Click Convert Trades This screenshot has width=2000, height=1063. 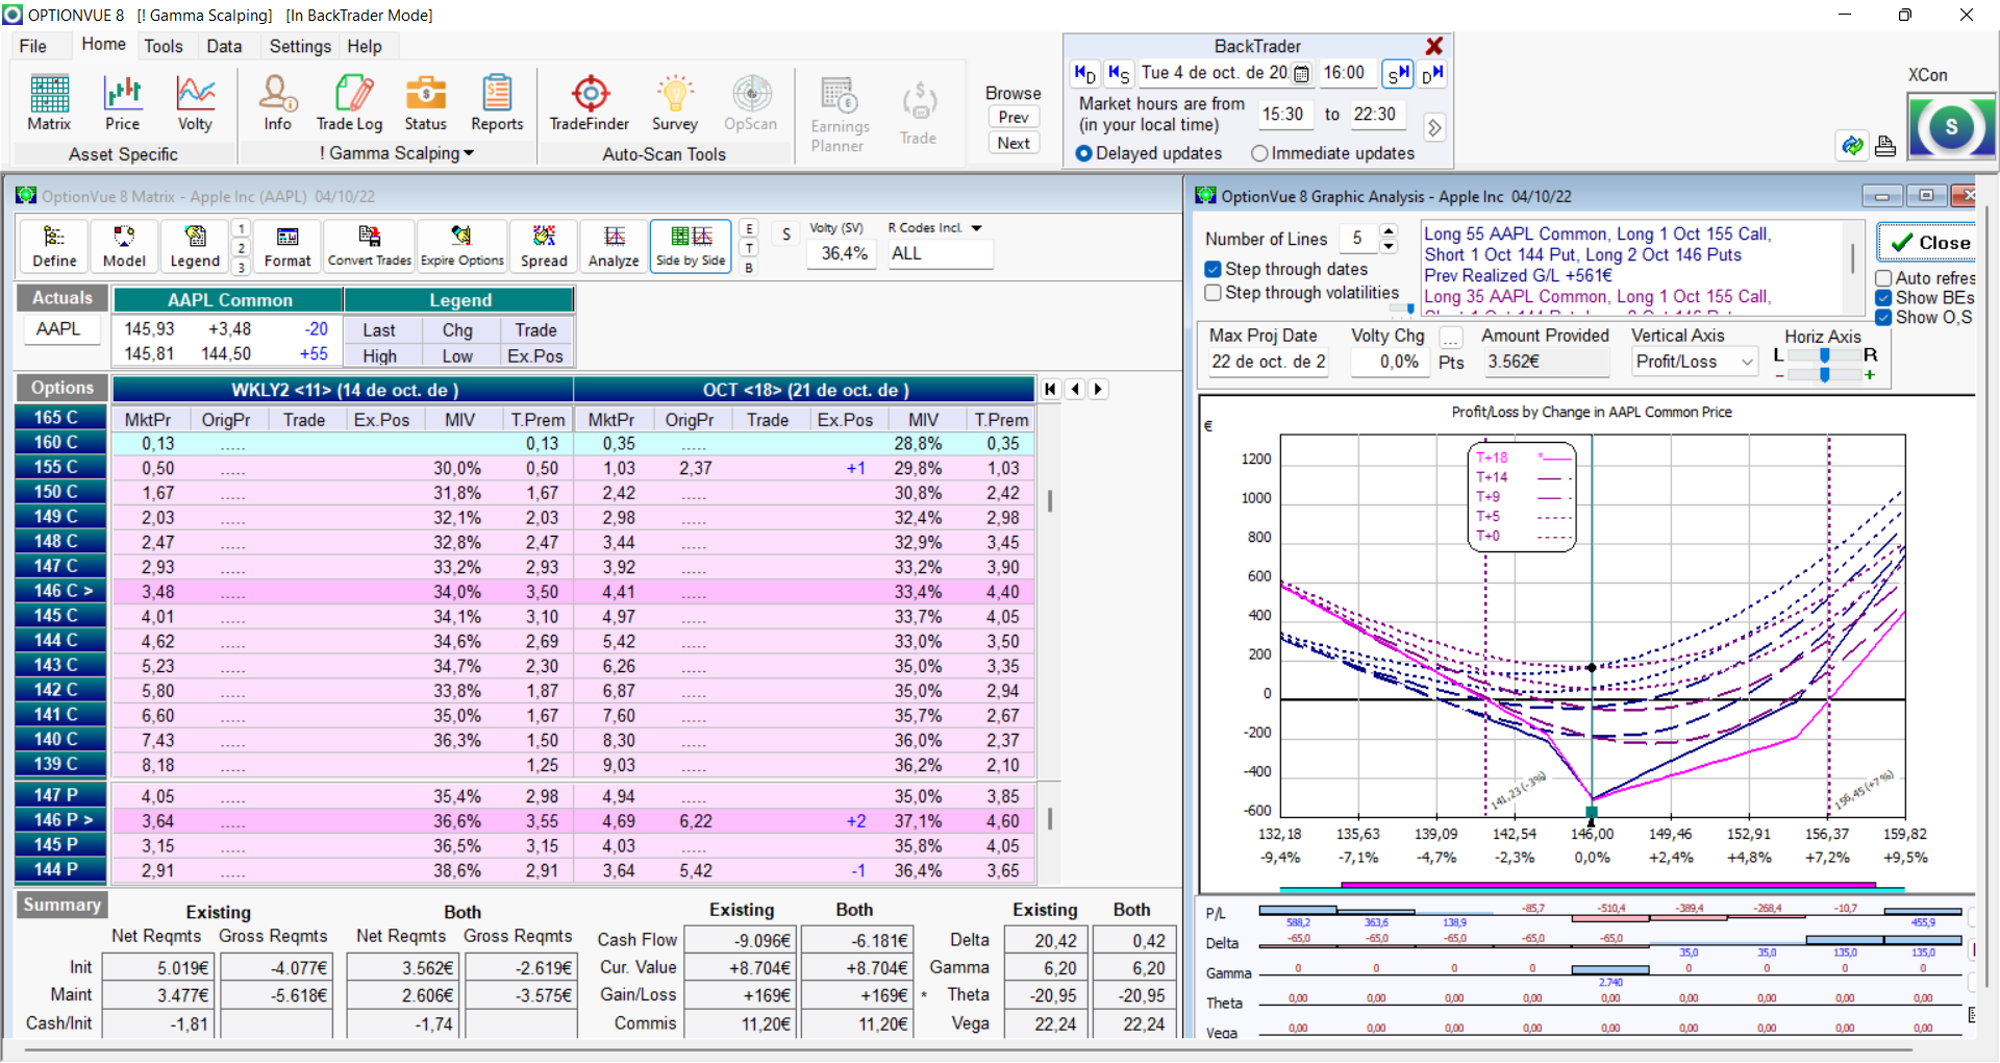369,246
